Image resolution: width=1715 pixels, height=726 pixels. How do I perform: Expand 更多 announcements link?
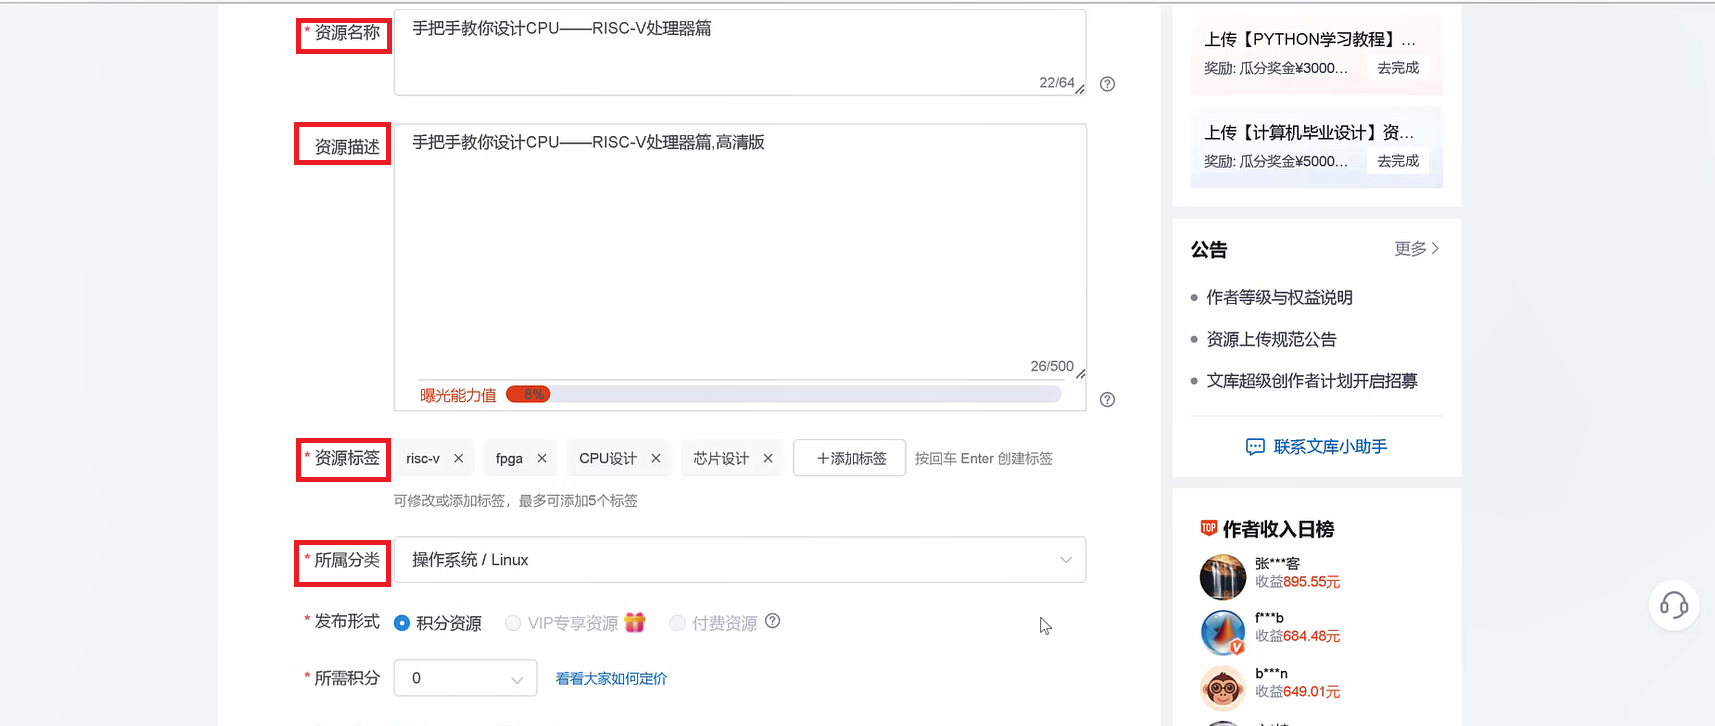click(x=1416, y=249)
